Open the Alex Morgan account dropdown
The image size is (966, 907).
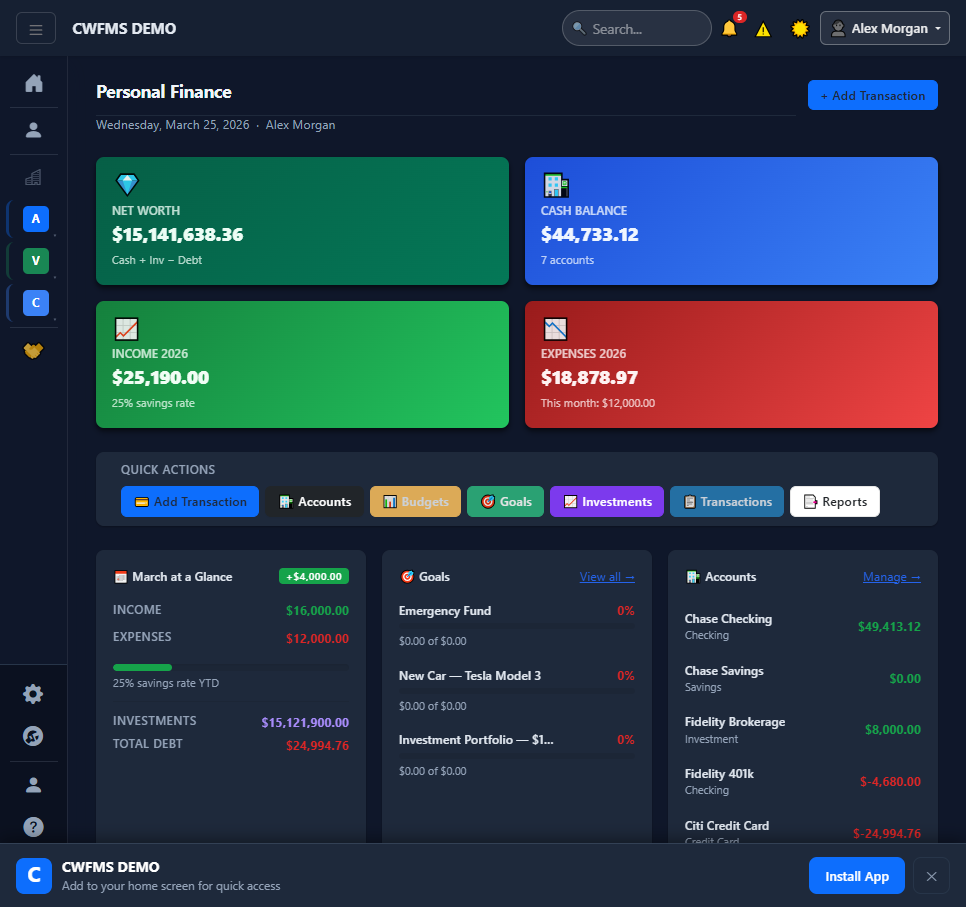coord(884,28)
